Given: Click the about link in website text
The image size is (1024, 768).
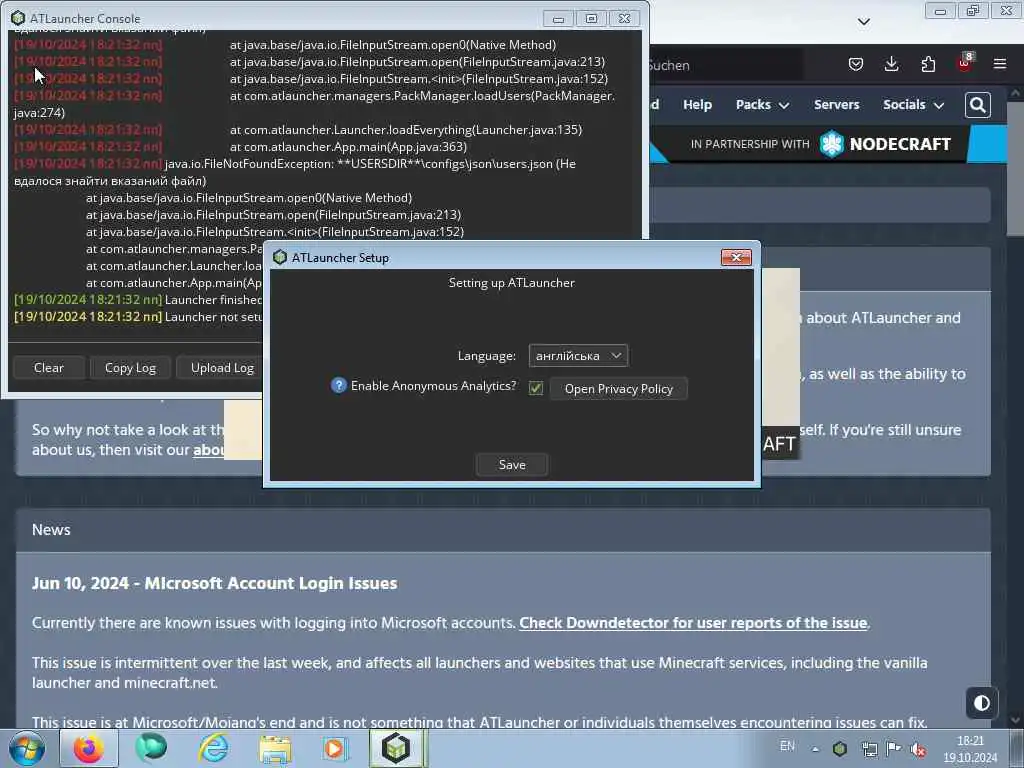Looking at the screenshot, I should pyautogui.click(x=208, y=450).
